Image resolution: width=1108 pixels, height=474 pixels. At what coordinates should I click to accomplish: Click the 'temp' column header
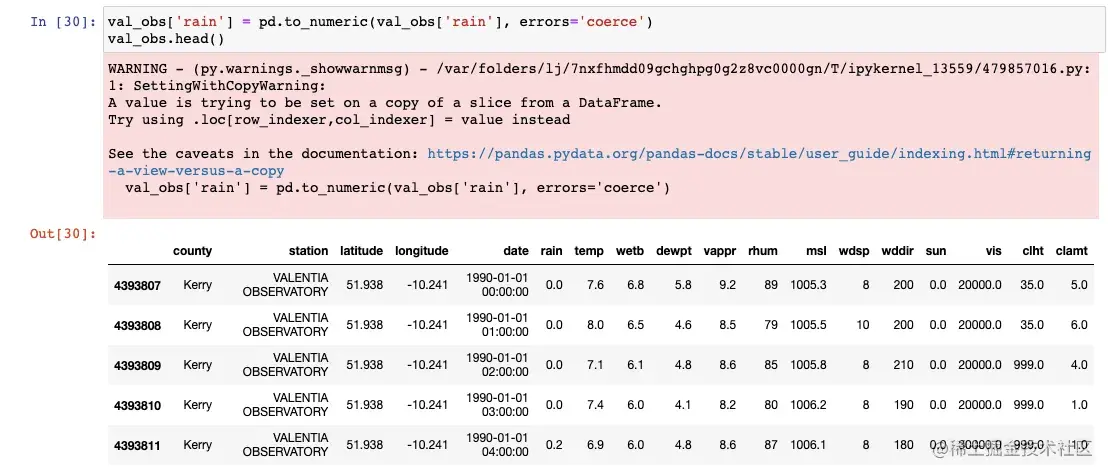pos(589,251)
